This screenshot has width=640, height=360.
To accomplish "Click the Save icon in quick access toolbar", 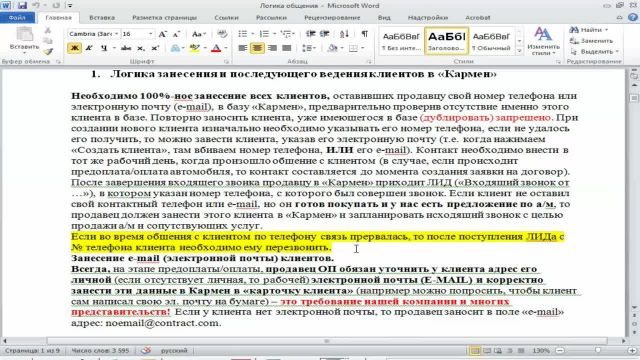I will click(22, 6).
